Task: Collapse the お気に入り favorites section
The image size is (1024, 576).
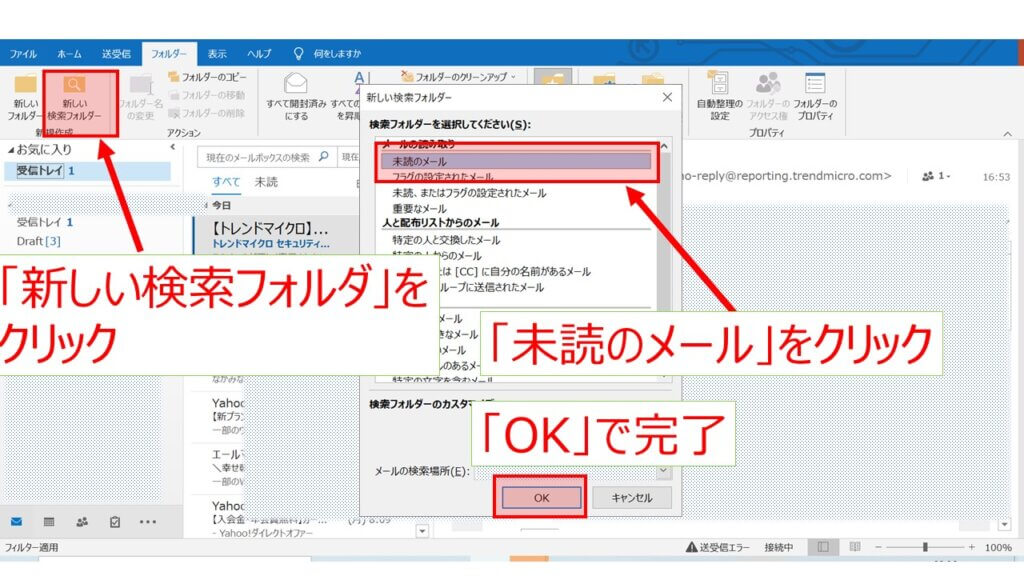Action: (11, 149)
